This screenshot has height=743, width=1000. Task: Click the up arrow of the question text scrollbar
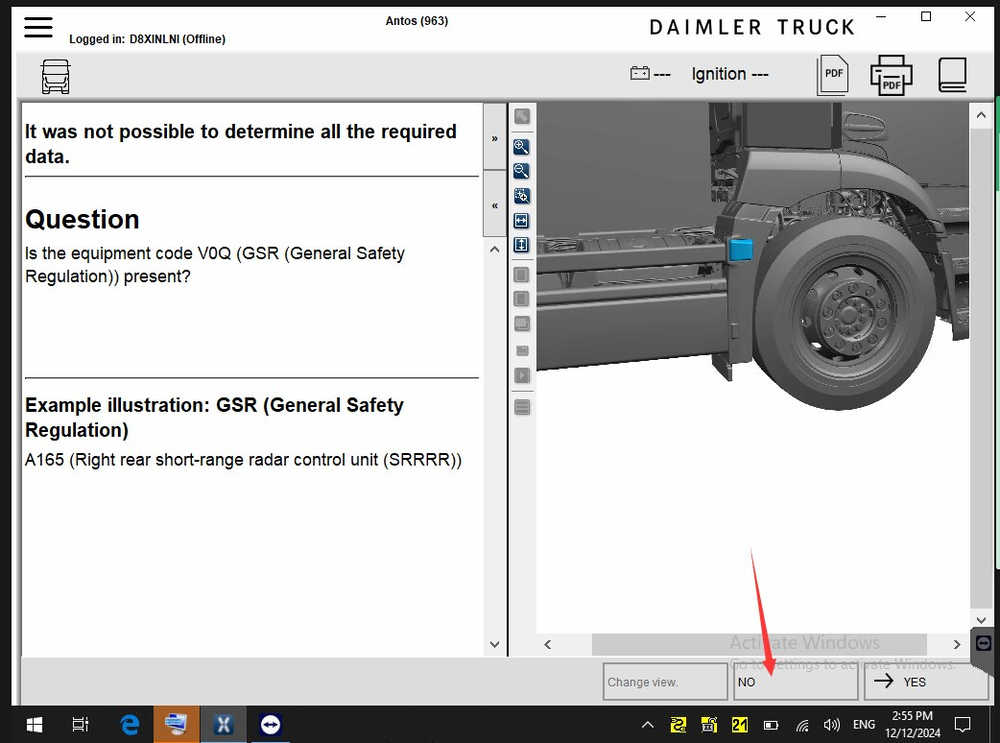(x=494, y=249)
